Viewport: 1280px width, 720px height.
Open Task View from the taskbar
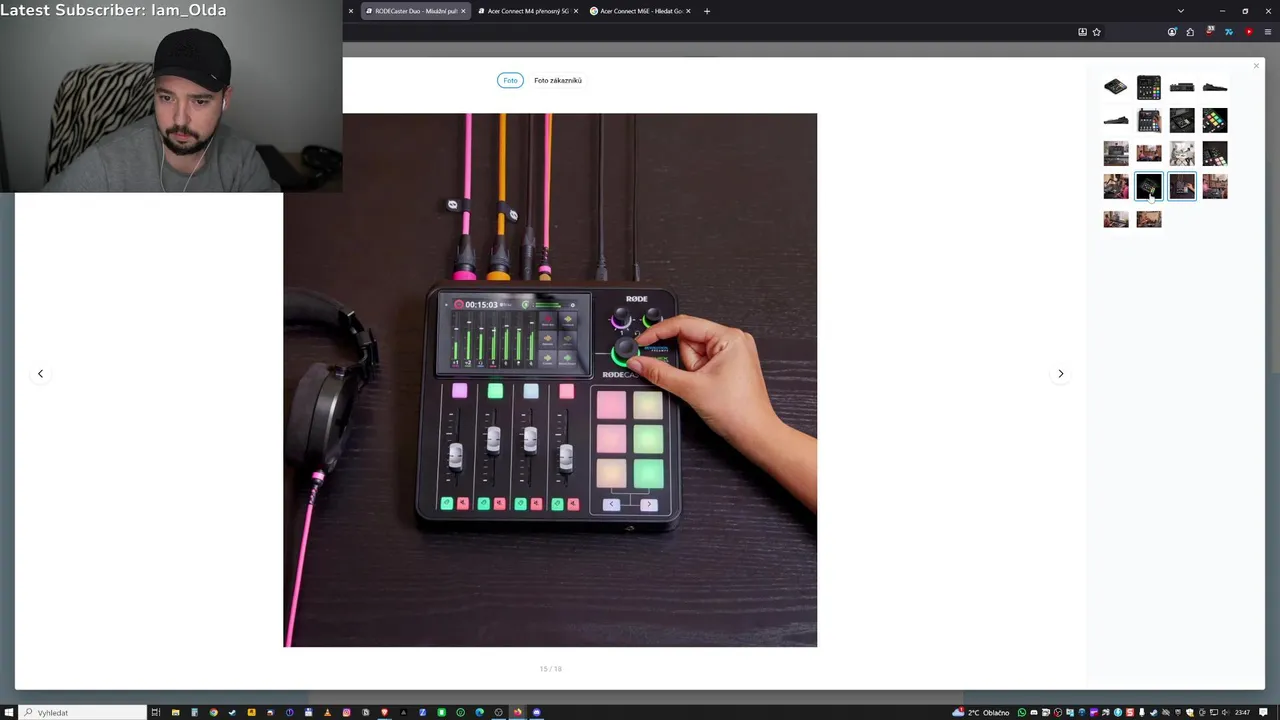[x=156, y=712]
